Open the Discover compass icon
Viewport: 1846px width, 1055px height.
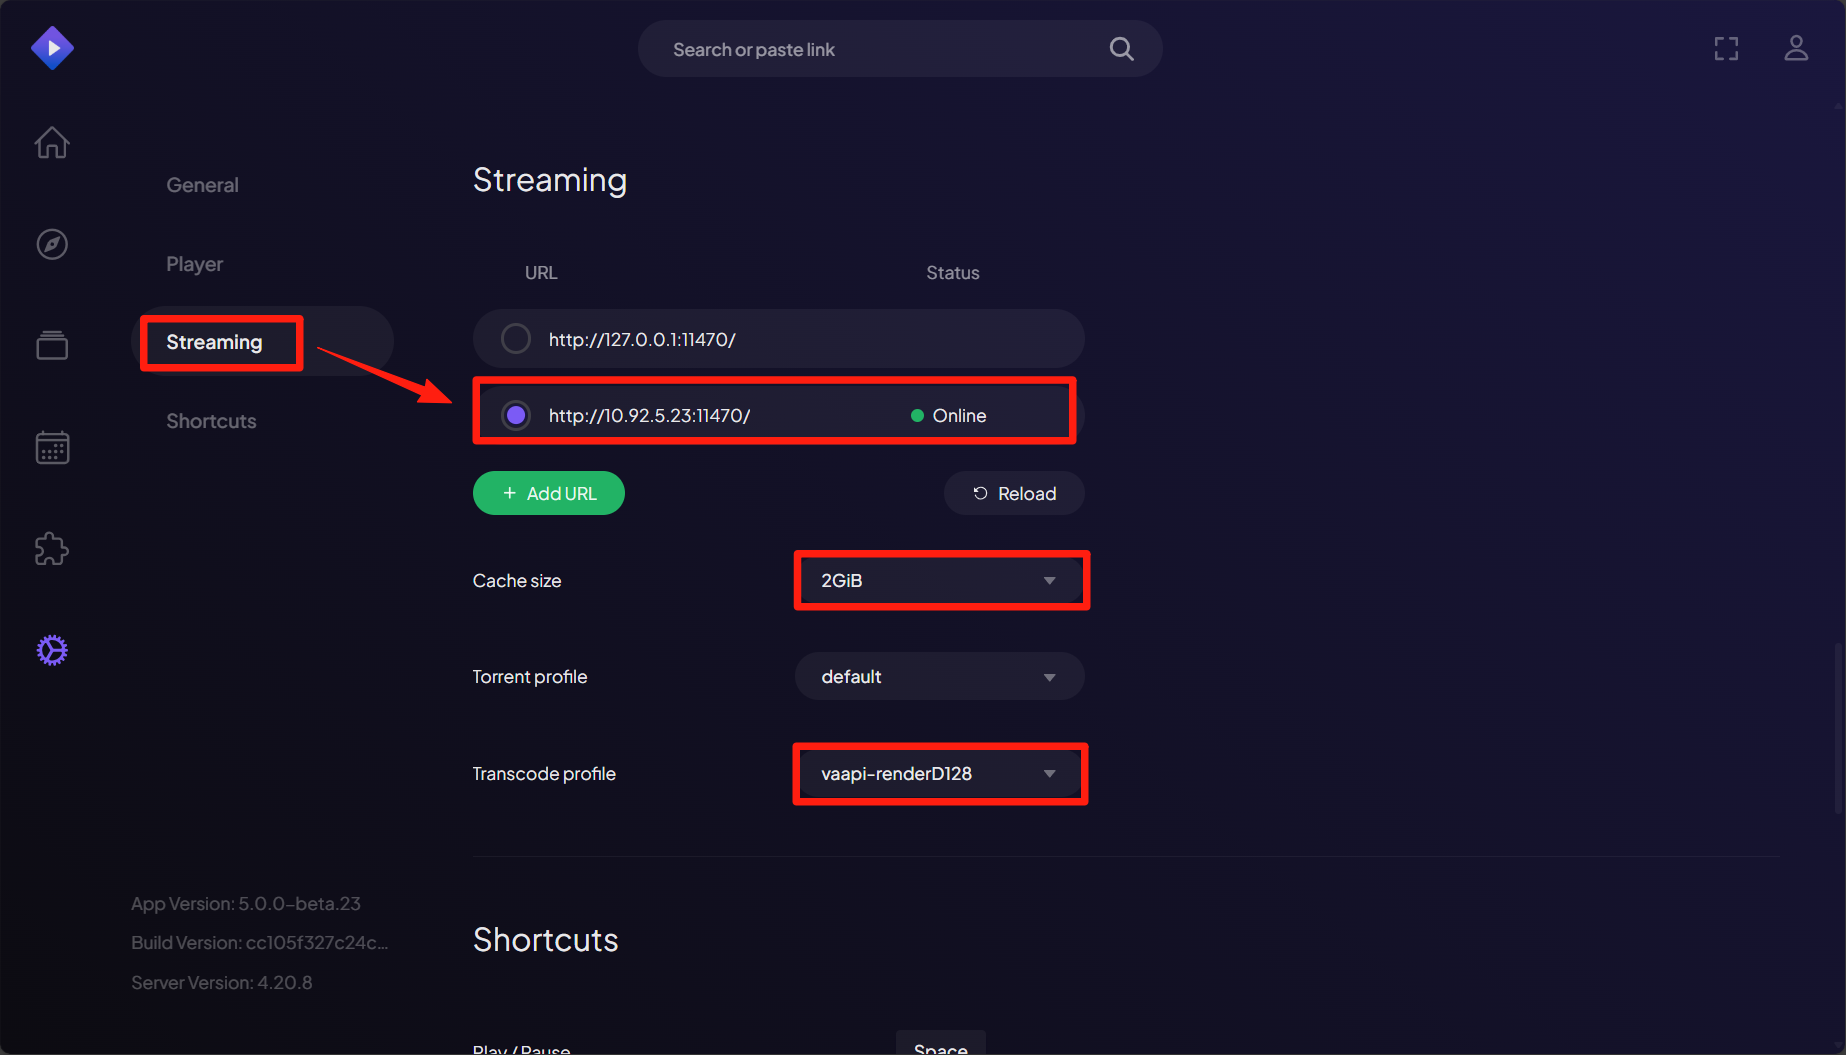pyautogui.click(x=52, y=244)
